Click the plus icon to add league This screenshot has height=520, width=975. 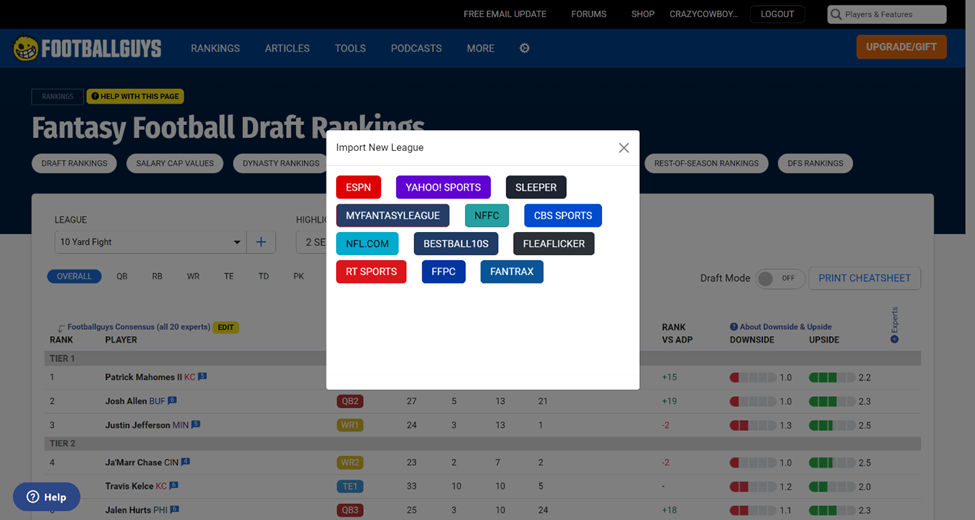pos(261,242)
